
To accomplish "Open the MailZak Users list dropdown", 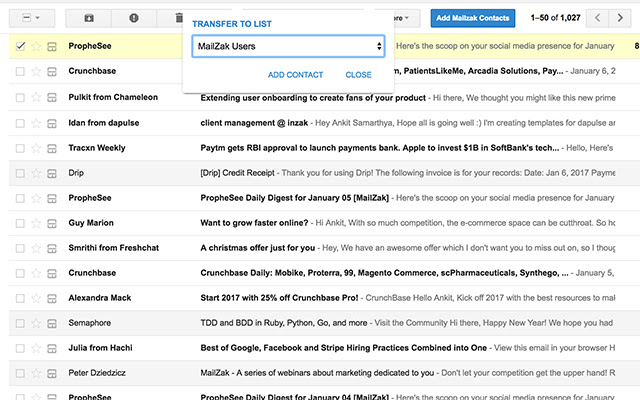I will click(288, 46).
